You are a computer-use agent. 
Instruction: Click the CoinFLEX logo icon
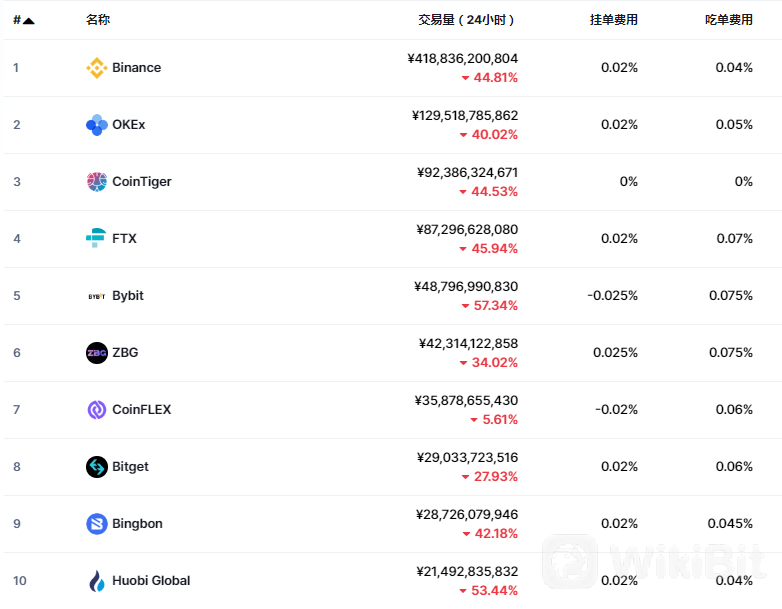[x=96, y=410]
